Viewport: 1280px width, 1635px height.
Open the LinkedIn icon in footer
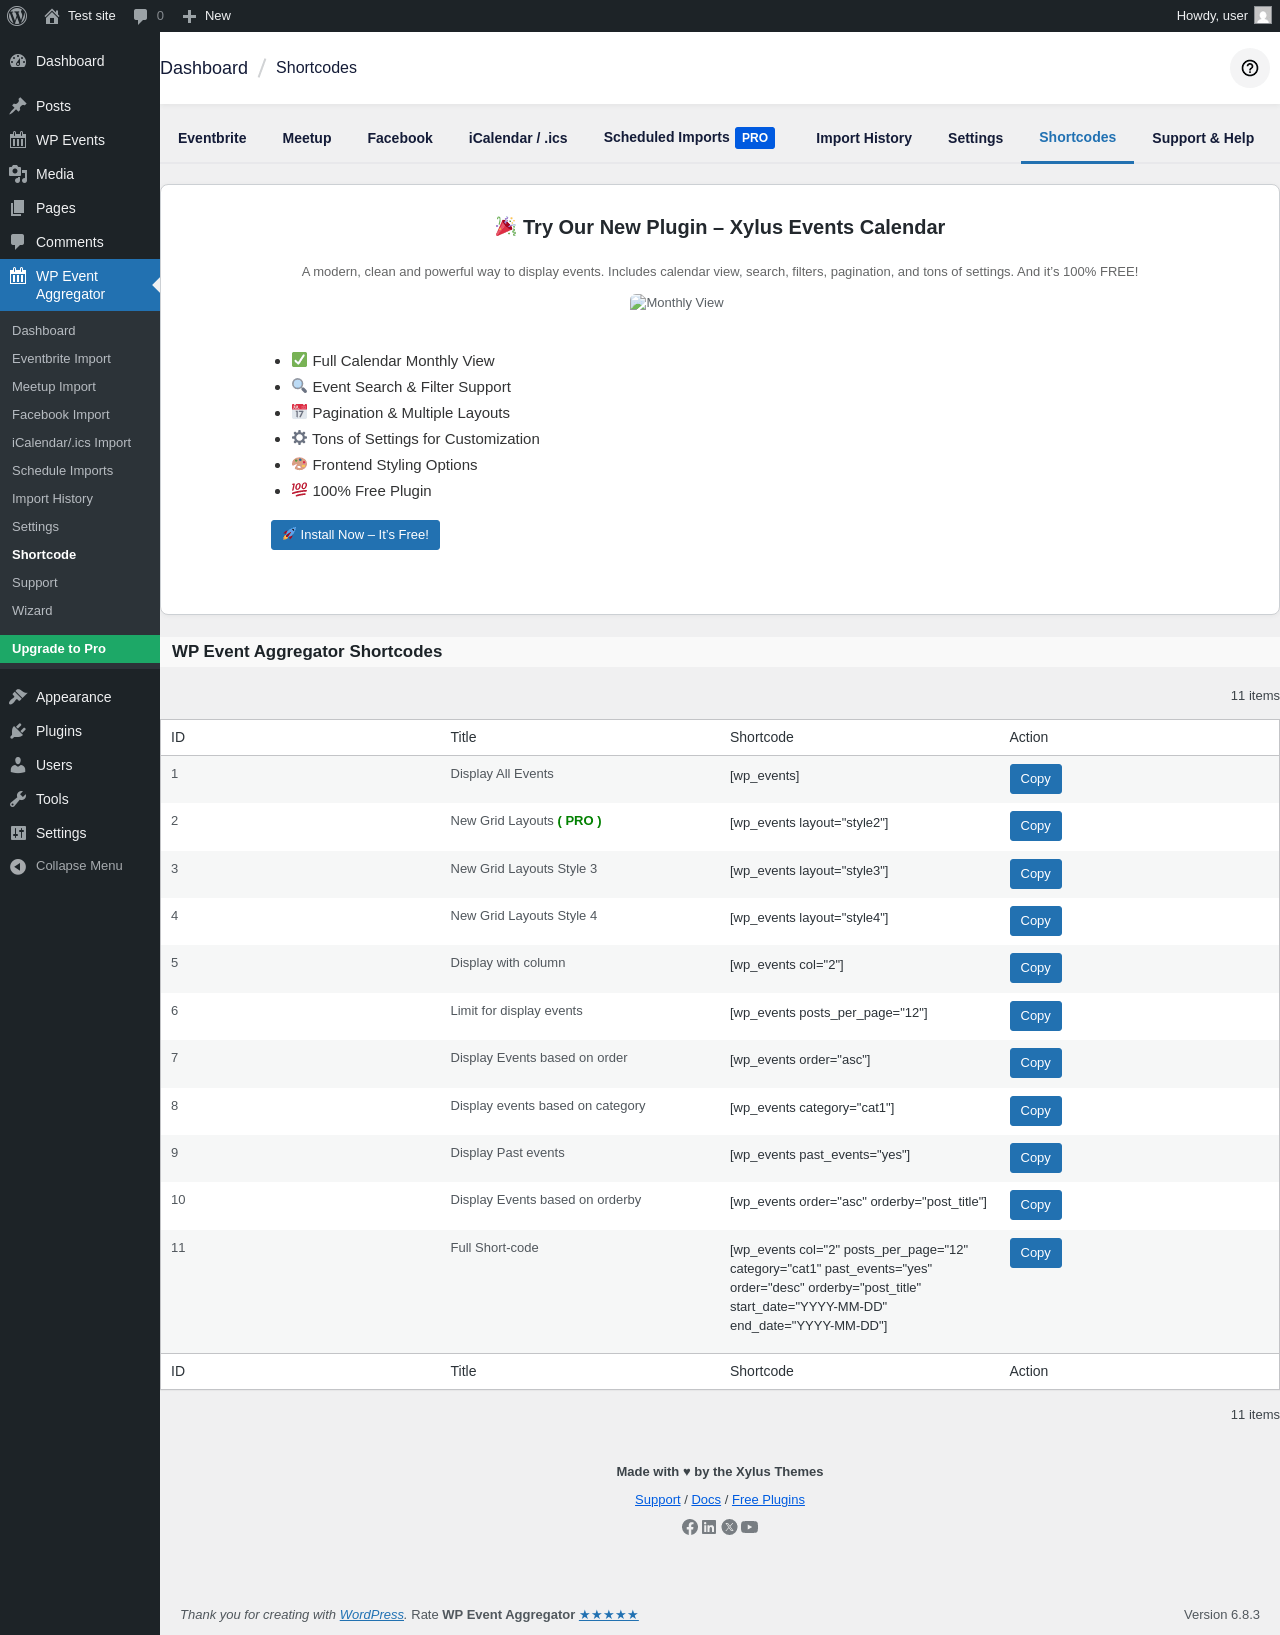pyautogui.click(x=709, y=1527)
